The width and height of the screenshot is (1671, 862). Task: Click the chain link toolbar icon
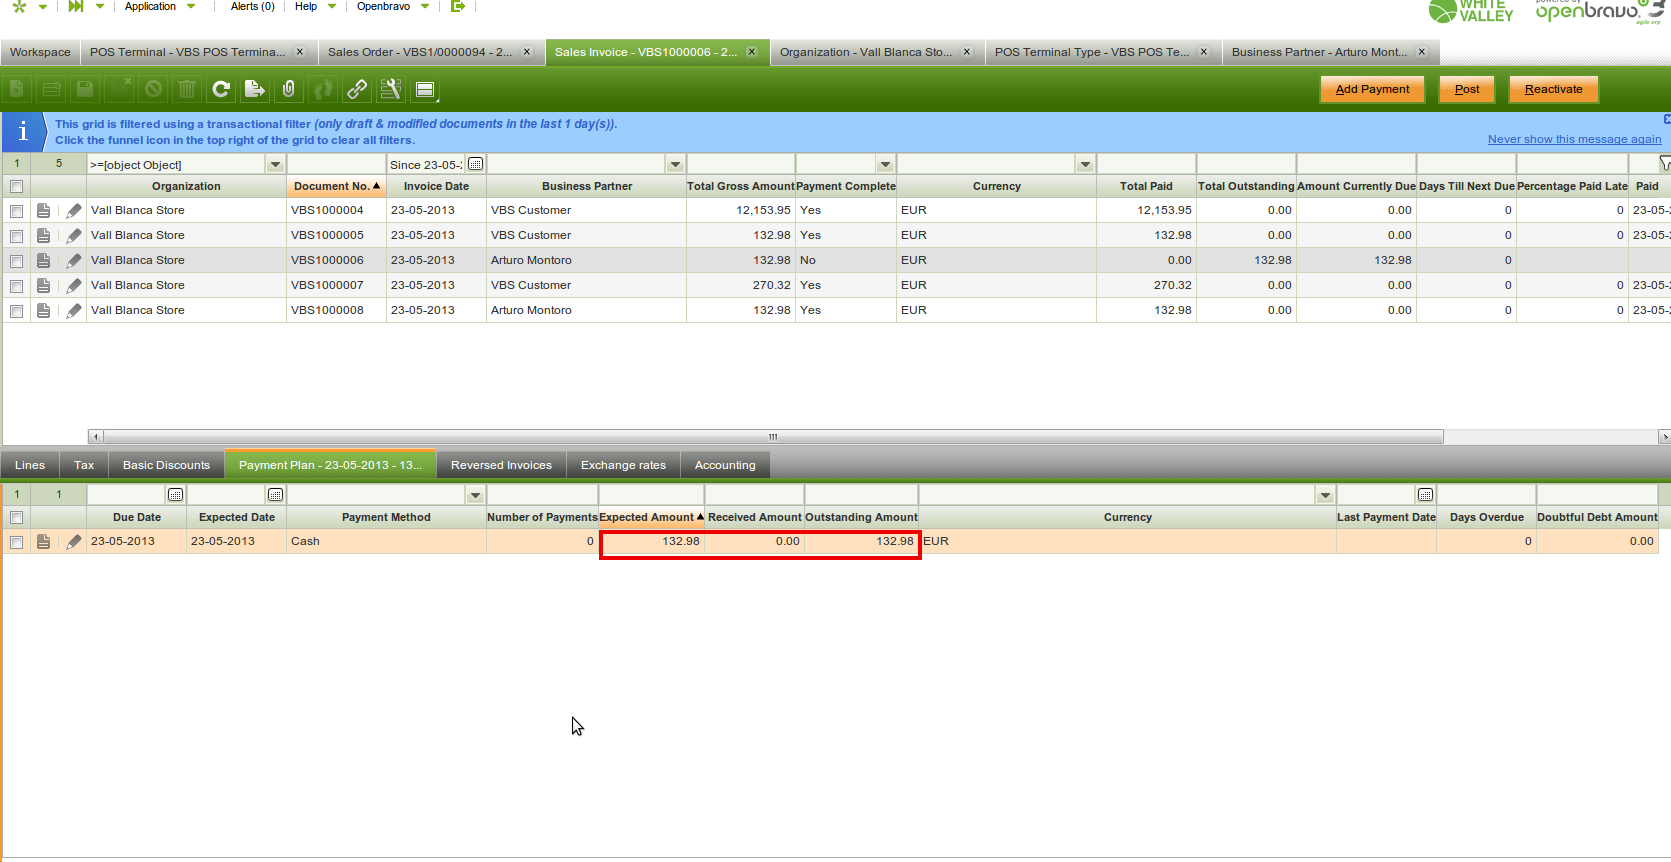point(357,90)
